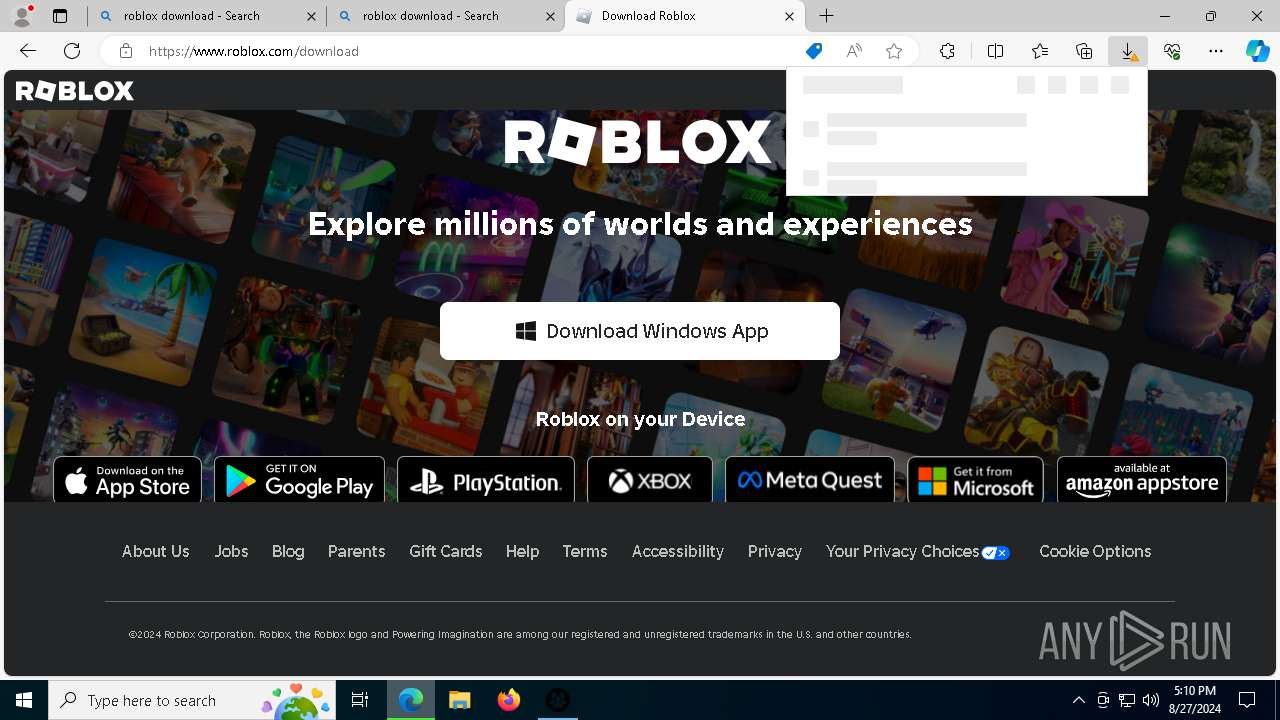Screen dimensions: 1280x720
Task: Open the Meta Quest badge
Action: click(x=810, y=480)
